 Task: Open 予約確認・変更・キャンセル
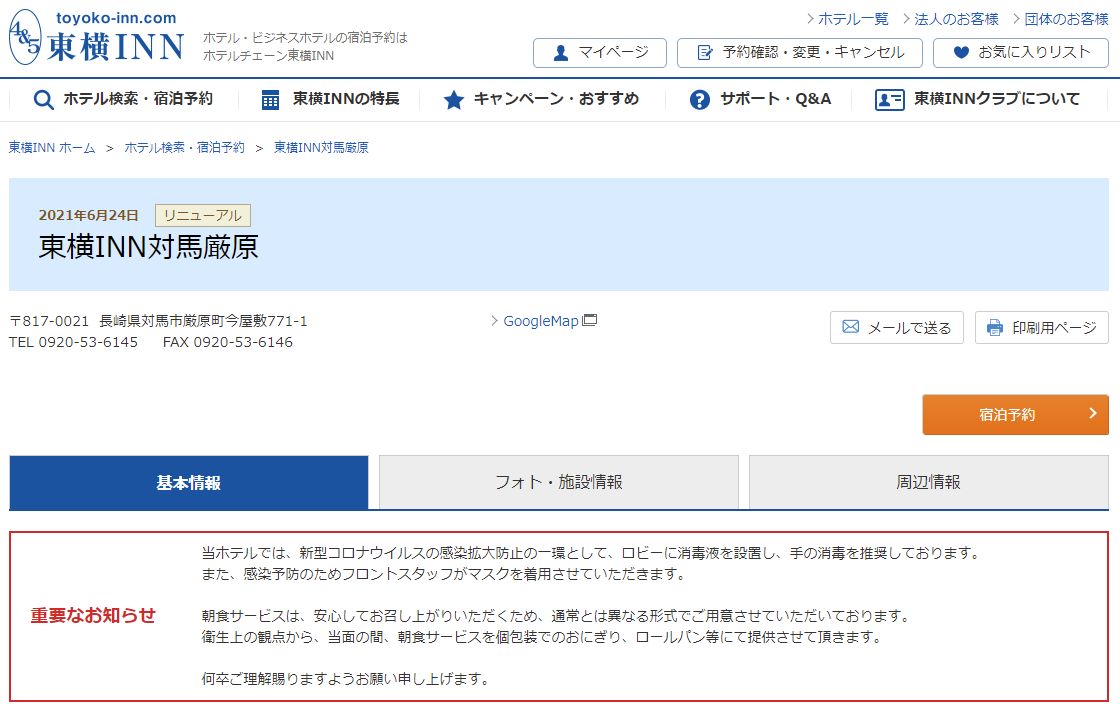(800, 53)
